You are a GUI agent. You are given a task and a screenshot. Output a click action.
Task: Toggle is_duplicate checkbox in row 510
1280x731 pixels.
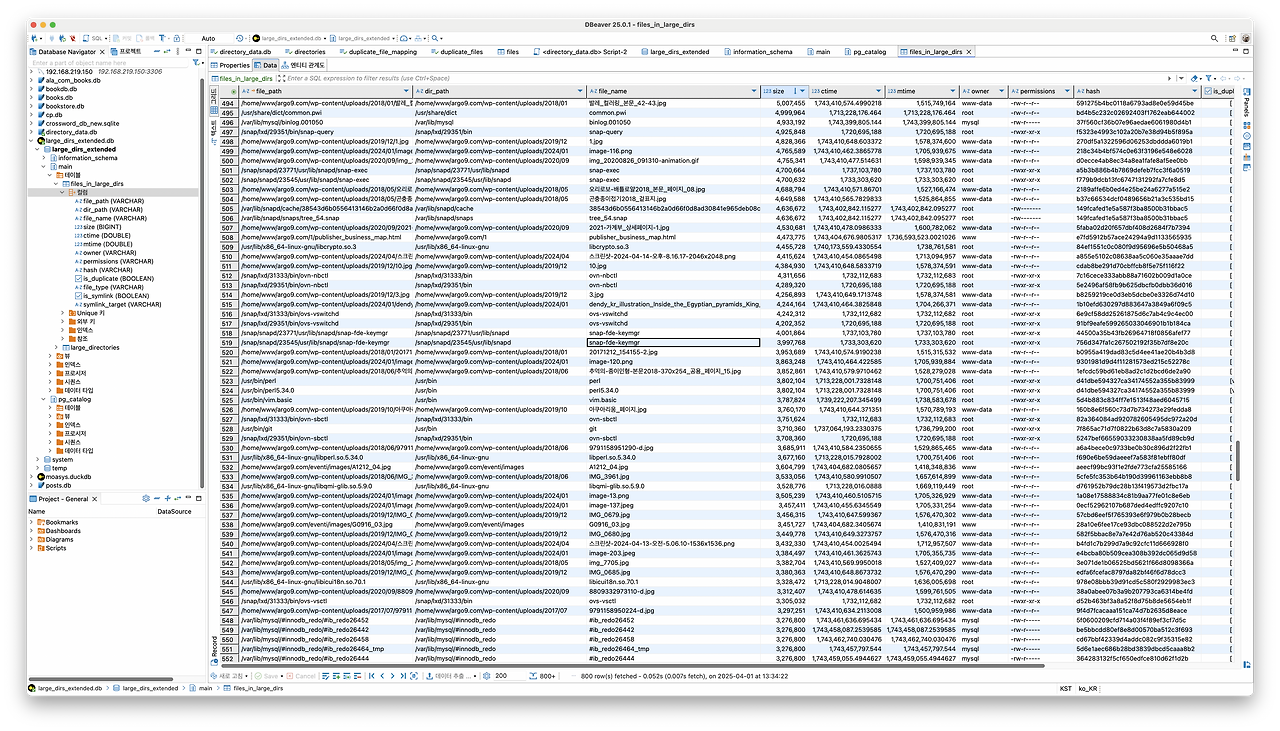pyautogui.click(x=1232, y=256)
